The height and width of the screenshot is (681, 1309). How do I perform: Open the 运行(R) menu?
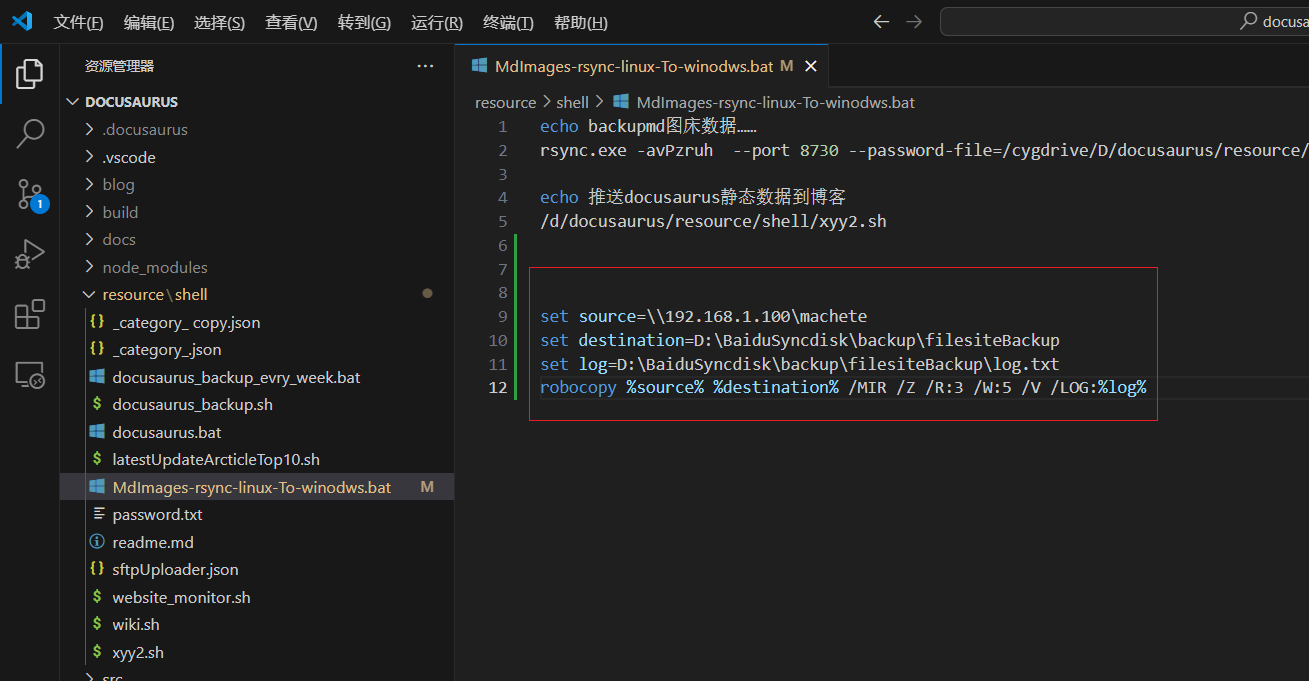coord(437,22)
